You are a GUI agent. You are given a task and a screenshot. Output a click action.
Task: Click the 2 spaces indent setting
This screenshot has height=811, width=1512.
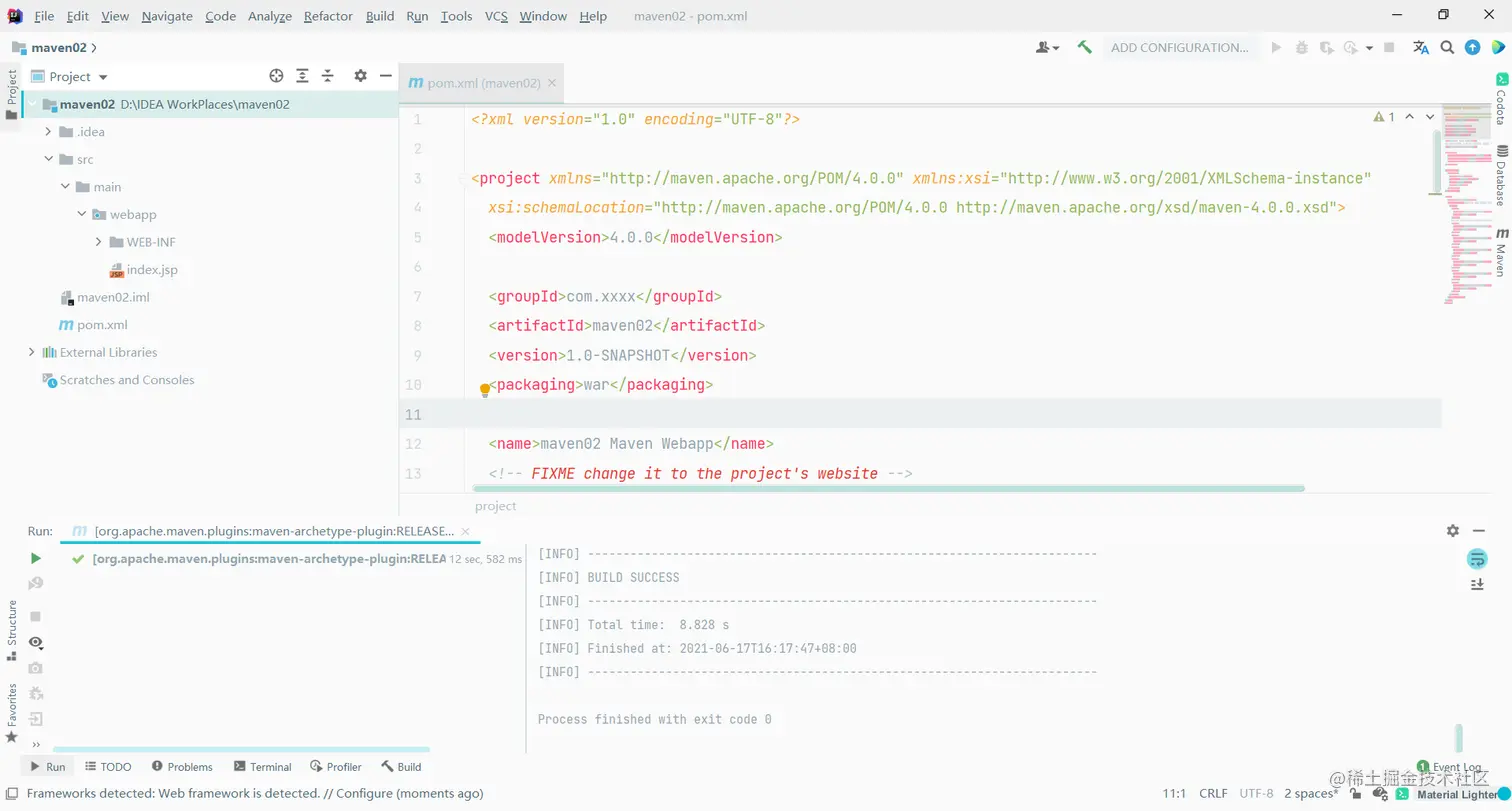coord(1310,794)
